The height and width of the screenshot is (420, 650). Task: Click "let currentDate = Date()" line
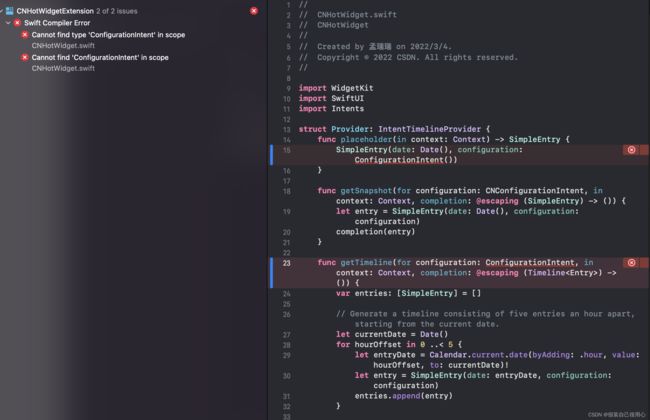(392, 334)
